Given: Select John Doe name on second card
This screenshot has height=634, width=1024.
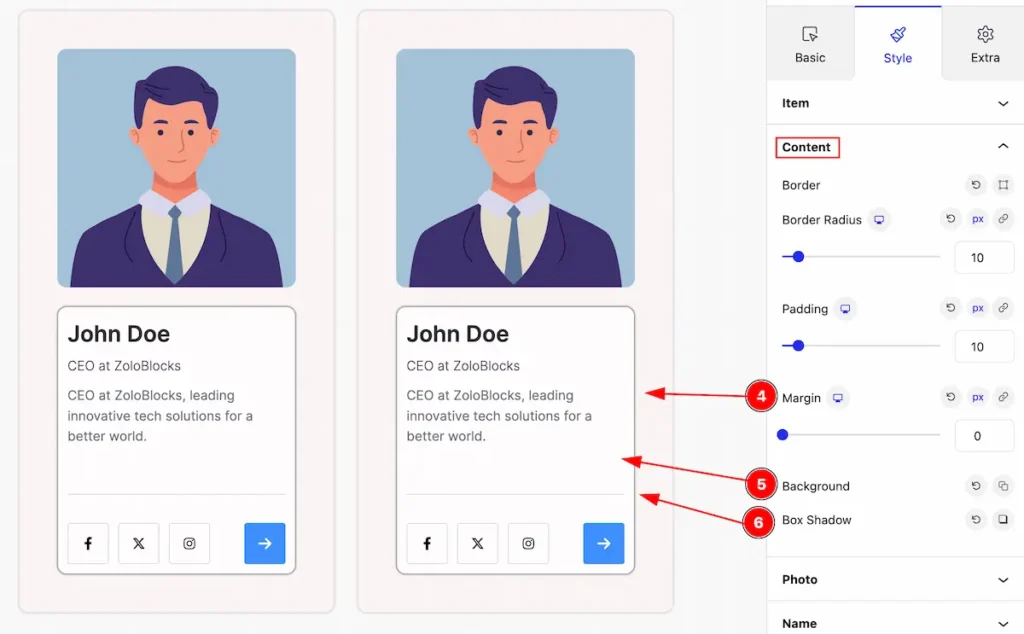Looking at the screenshot, I should point(458,334).
